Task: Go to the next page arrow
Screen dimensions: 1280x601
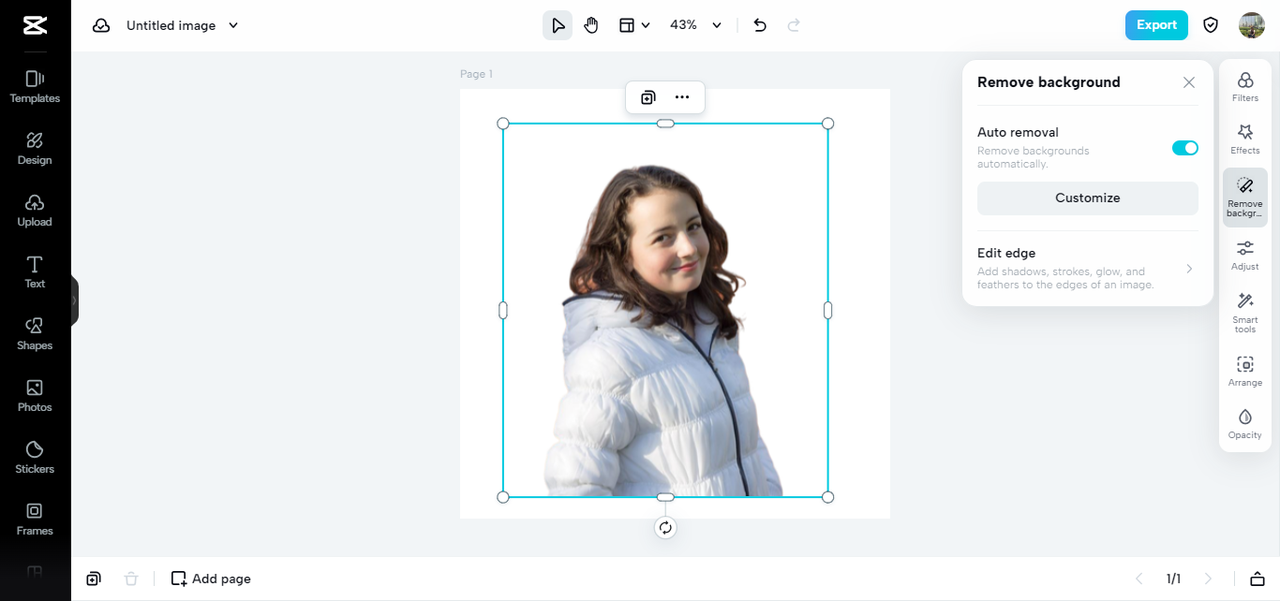Action: coord(1208,579)
